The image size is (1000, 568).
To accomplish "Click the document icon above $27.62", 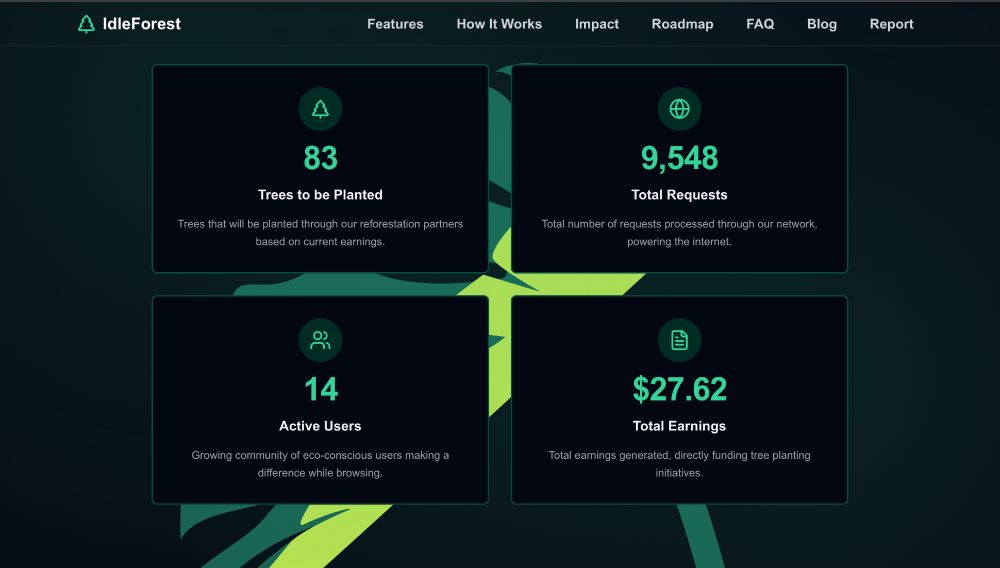I will [679, 340].
